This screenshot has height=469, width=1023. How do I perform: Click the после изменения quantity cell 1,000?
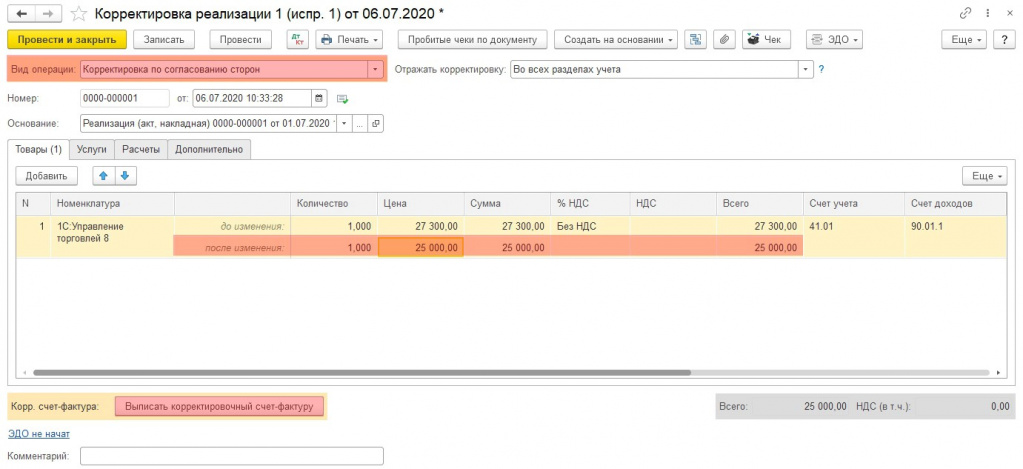click(333, 247)
